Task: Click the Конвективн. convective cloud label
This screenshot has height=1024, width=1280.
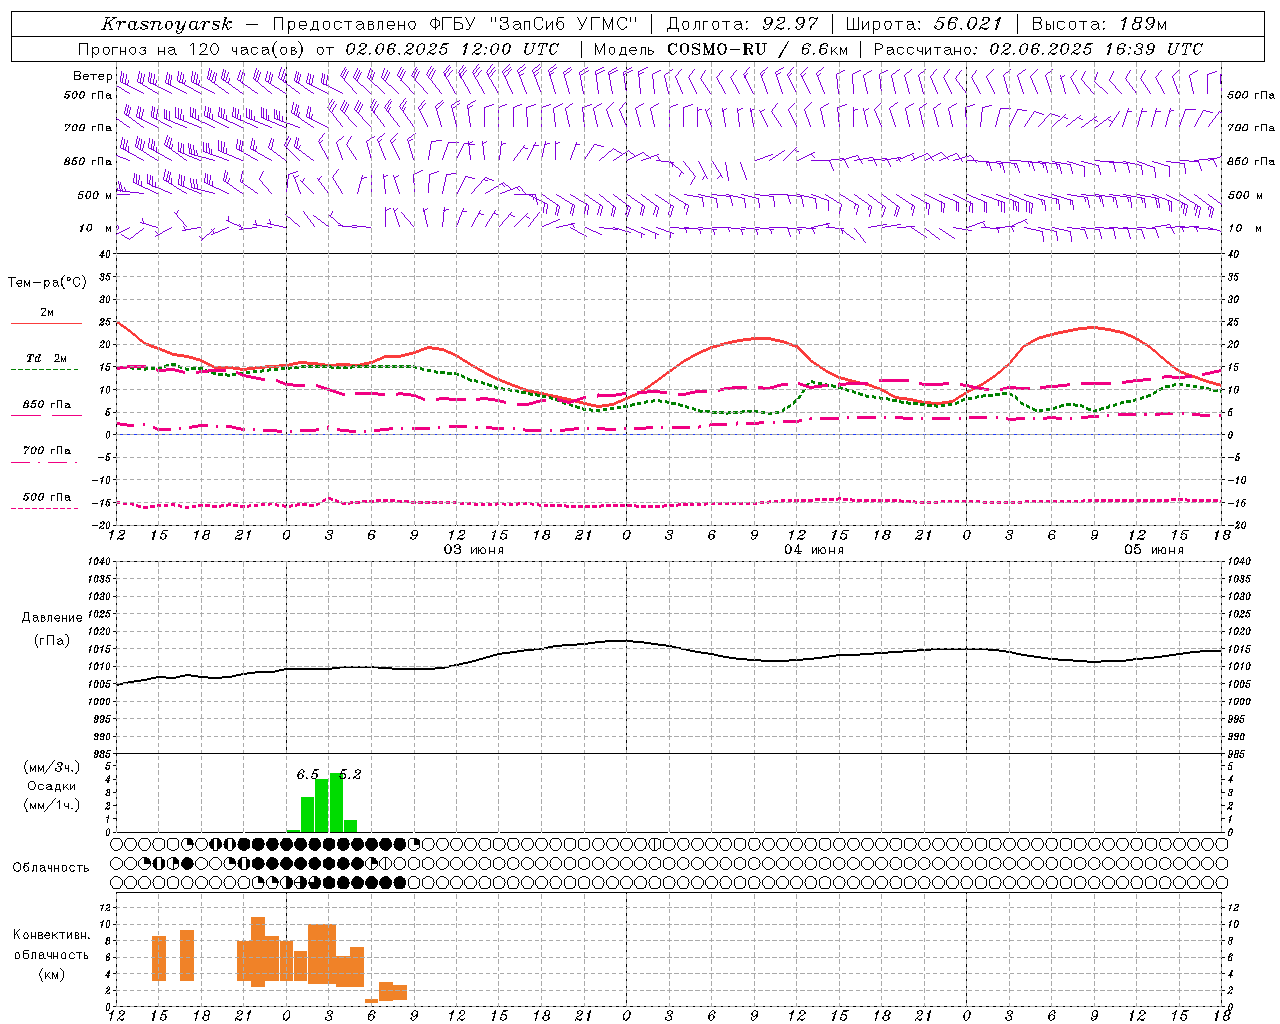Action: (x=51, y=935)
